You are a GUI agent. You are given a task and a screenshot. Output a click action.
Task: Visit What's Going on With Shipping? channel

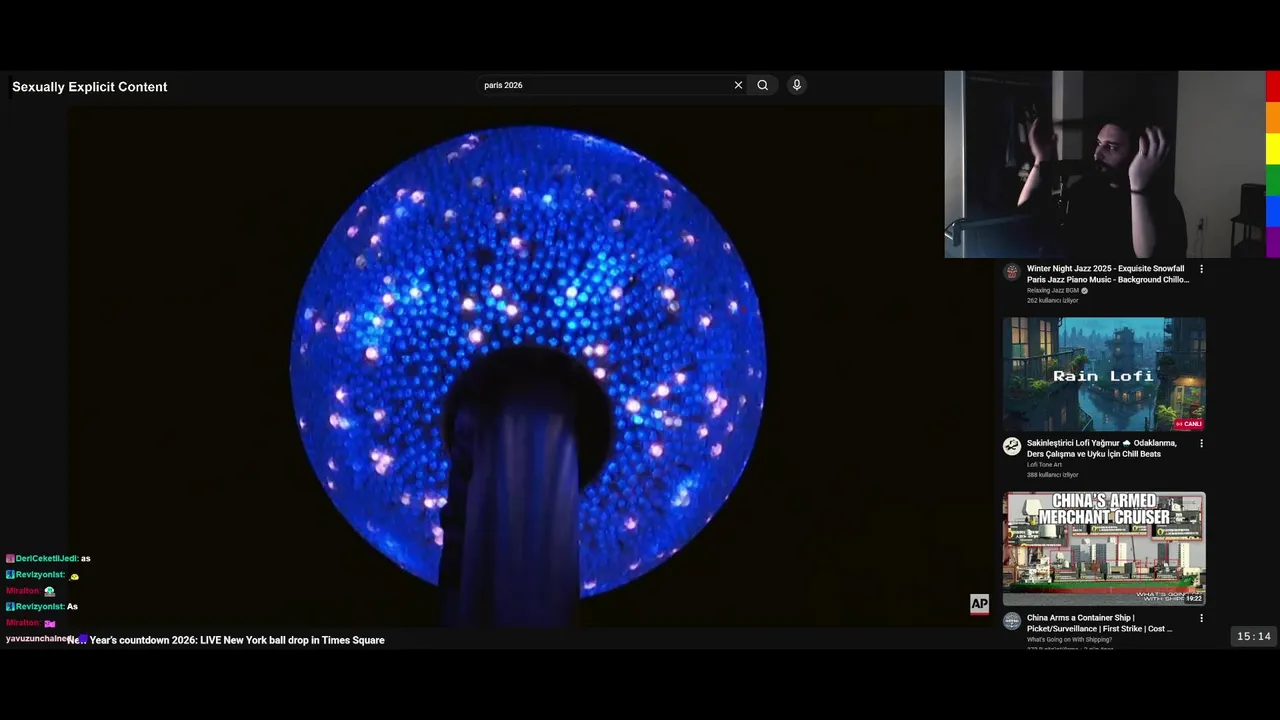click(1069, 640)
